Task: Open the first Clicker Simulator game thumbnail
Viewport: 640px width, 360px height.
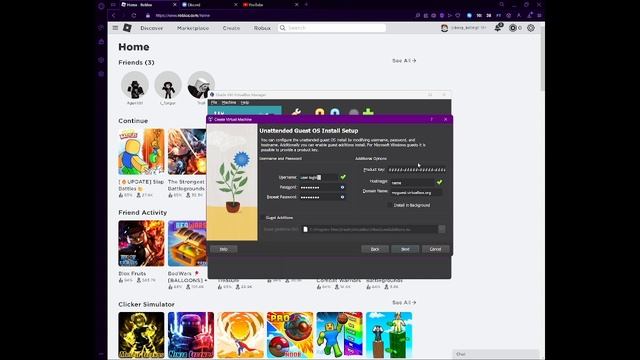Action: 141,335
